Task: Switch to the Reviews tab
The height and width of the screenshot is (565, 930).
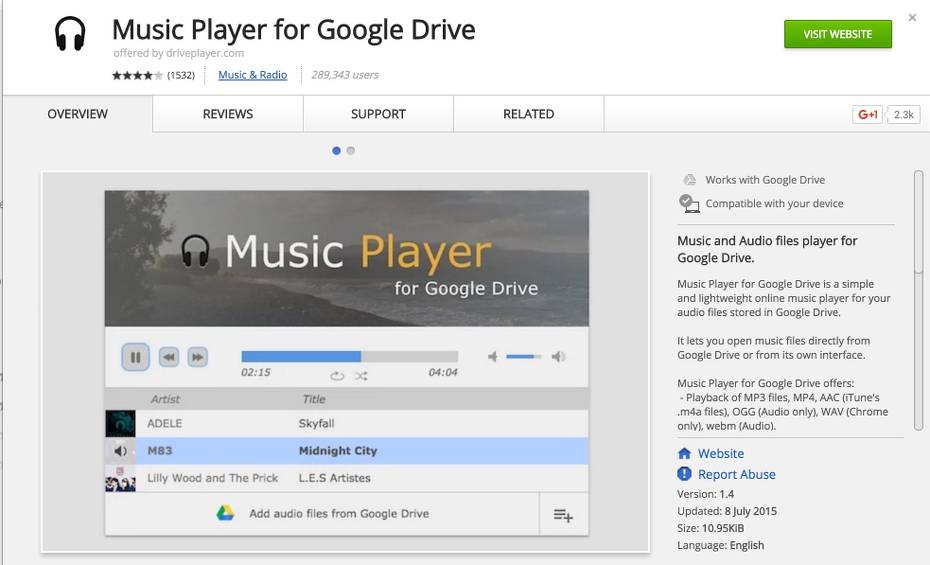Action: coord(228,114)
